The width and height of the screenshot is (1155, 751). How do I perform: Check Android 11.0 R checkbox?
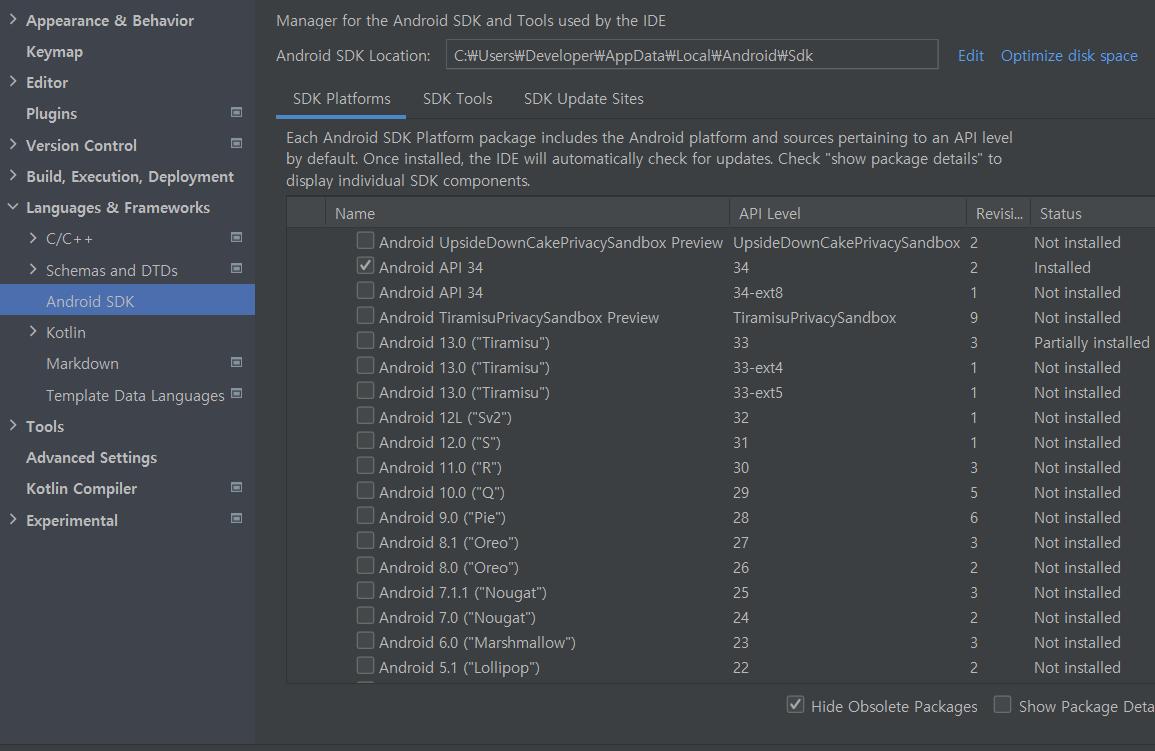pos(365,466)
